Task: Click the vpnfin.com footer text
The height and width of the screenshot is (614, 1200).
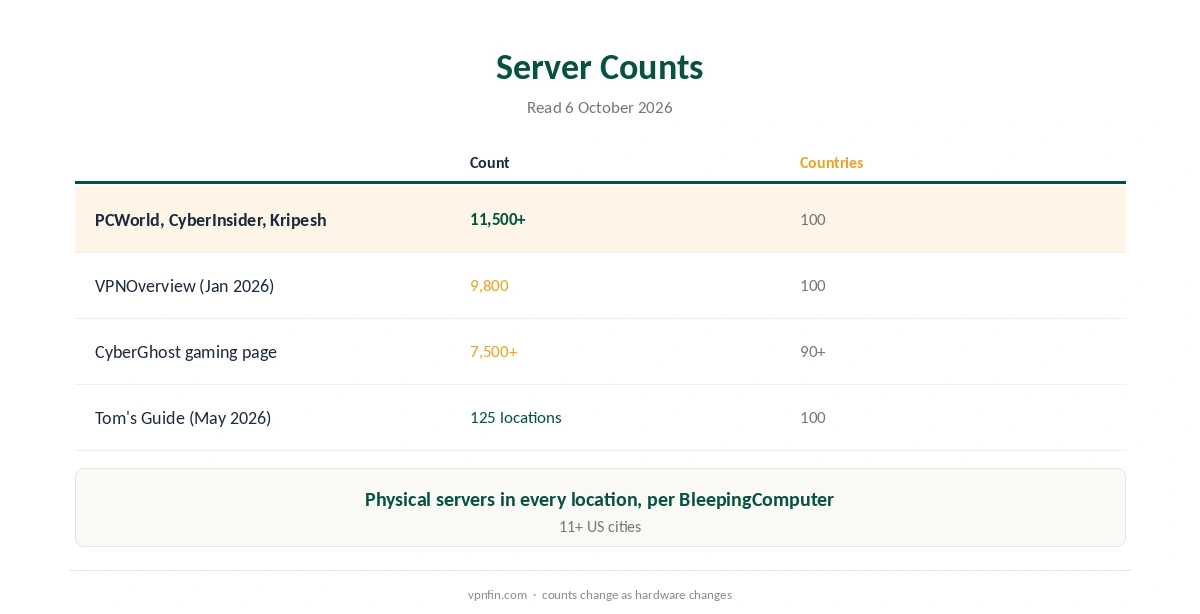Action: coord(497,595)
